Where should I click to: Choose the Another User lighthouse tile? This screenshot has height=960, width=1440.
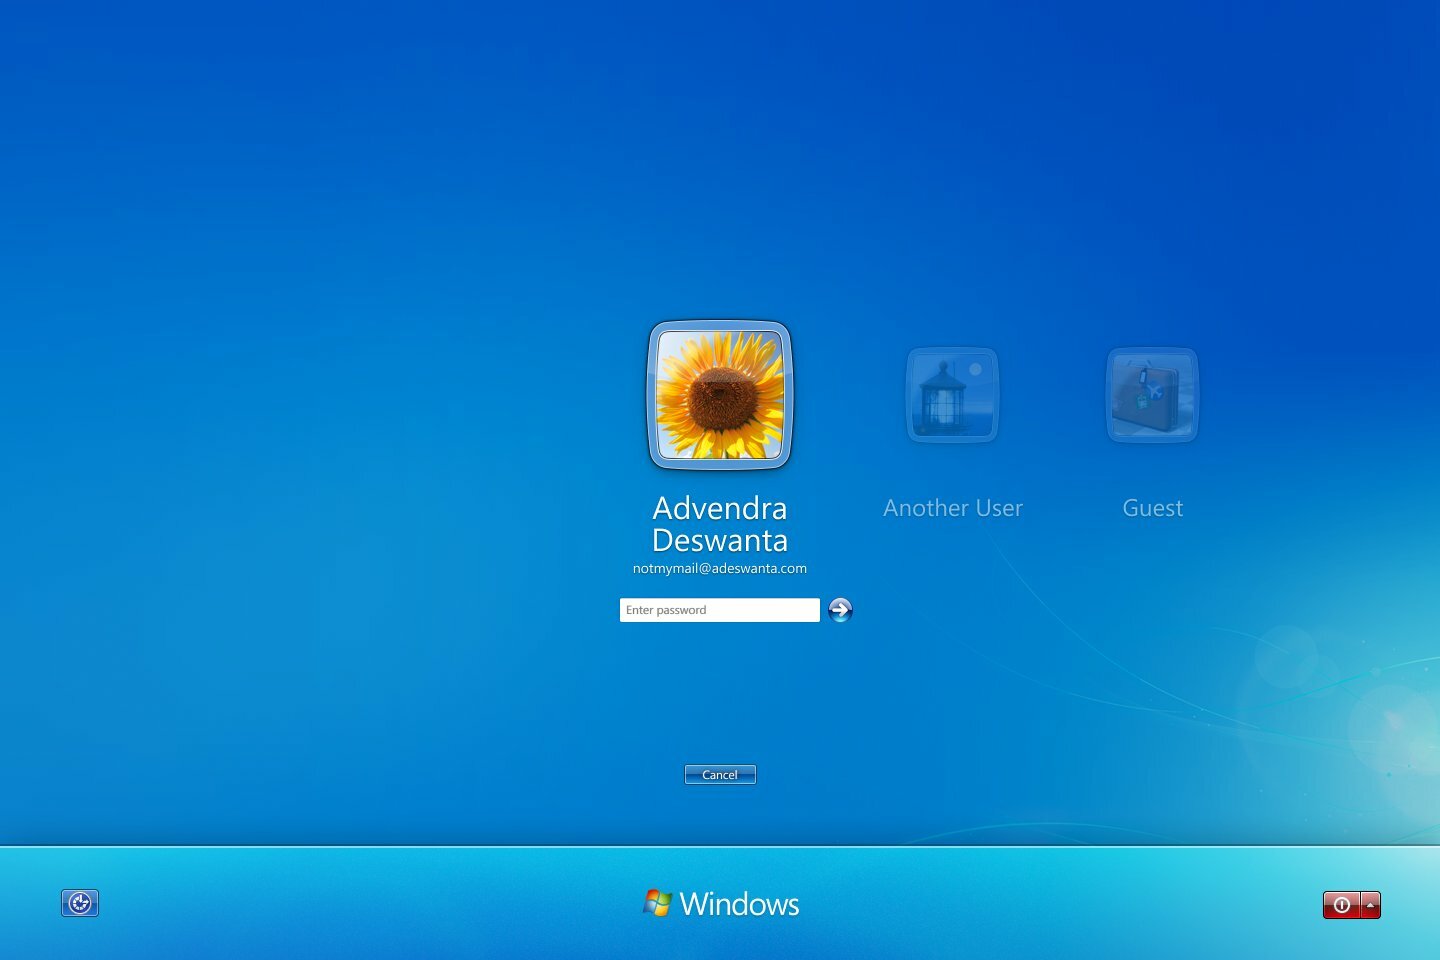point(952,395)
